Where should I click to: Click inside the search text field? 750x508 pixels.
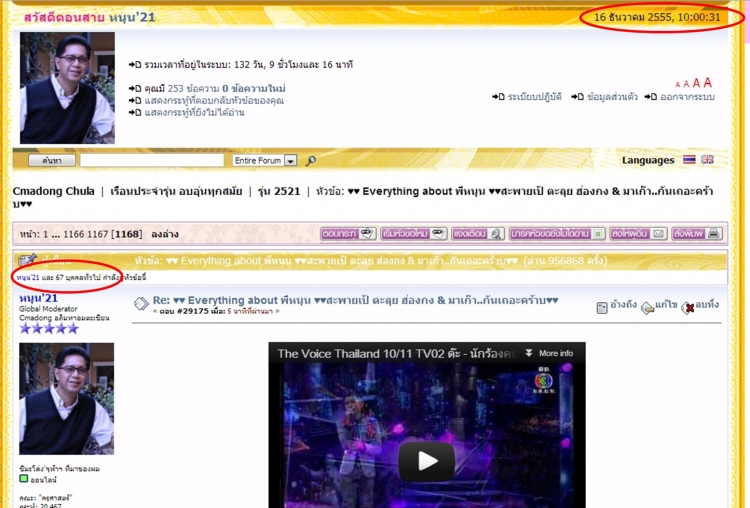click(152, 161)
